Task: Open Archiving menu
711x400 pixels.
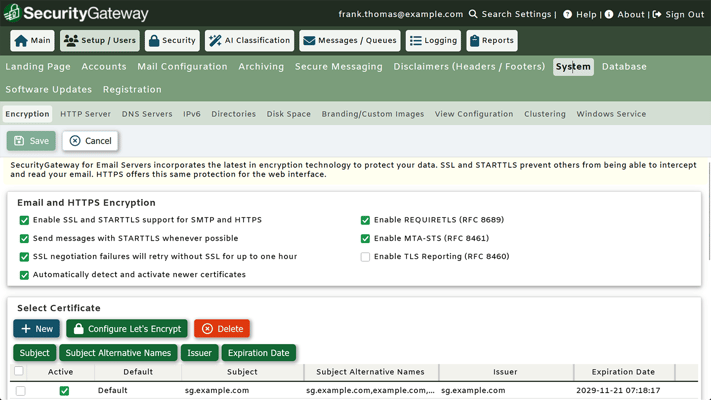Action: (x=261, y=67)
